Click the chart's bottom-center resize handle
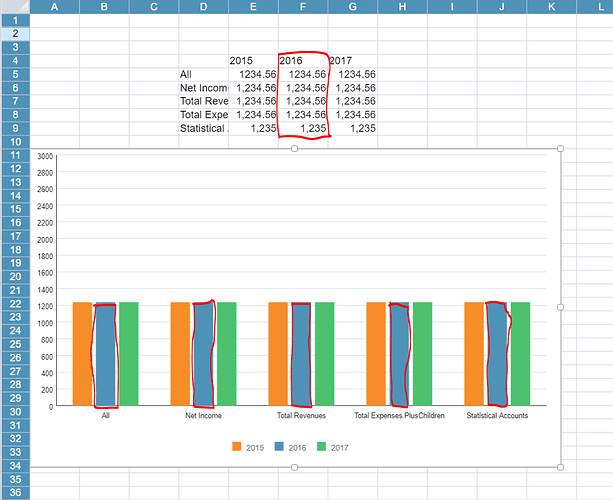 [x=295, y=466]
